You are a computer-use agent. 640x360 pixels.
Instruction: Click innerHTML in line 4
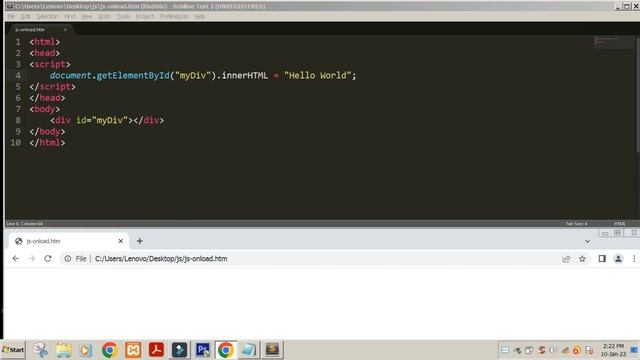(x=245, y=76)
